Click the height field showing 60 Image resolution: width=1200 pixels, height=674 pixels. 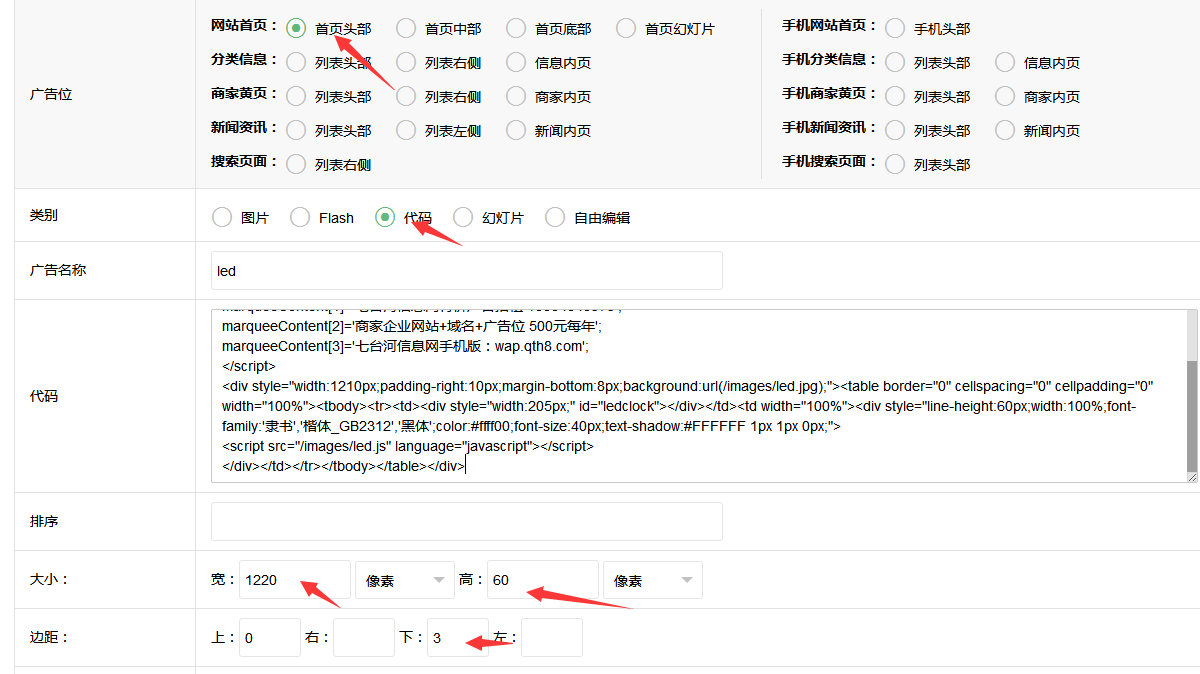click(542, 580)
